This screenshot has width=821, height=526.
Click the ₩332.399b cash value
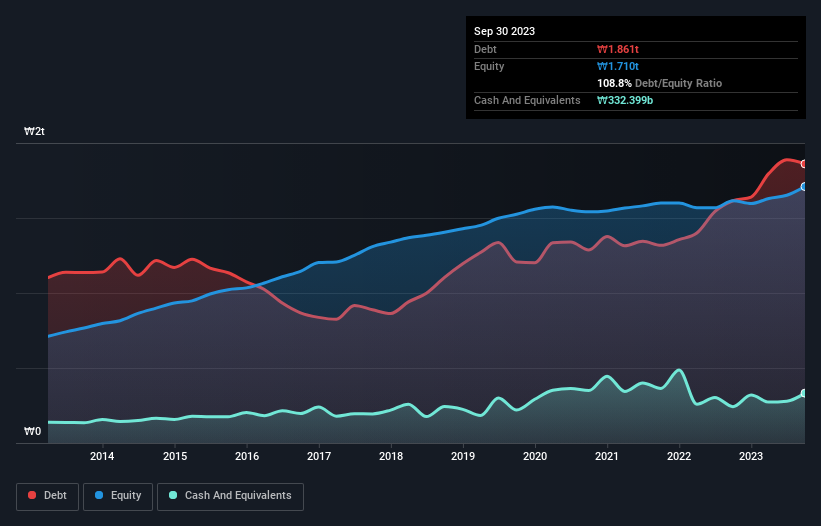(625, 100)
